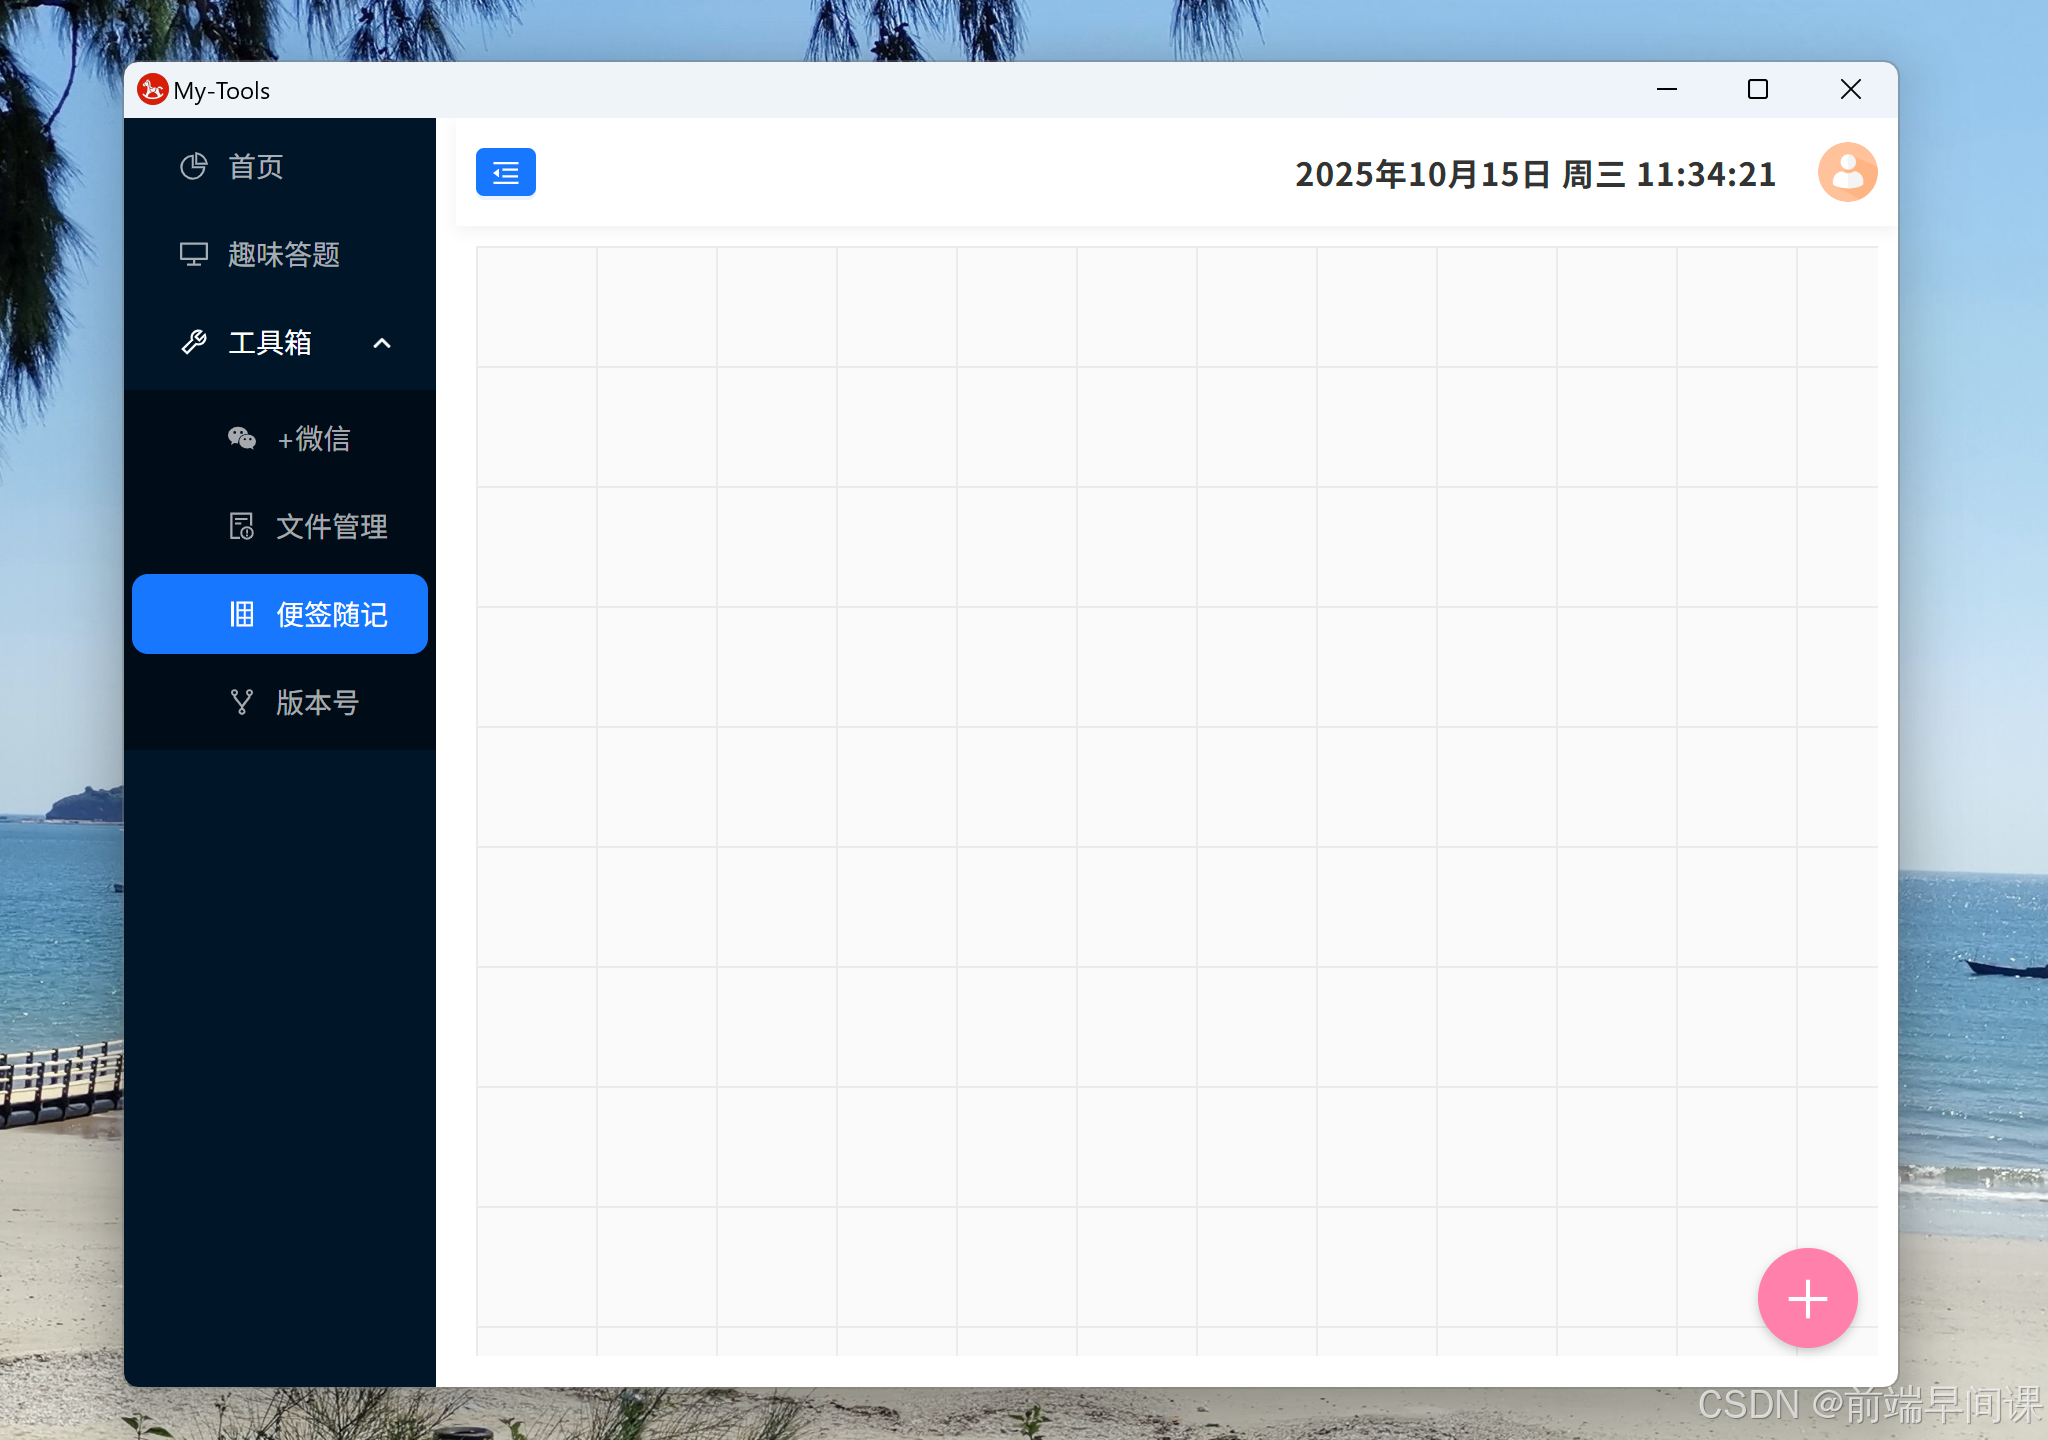Click the date and time display in the header

coord(1535,174)
